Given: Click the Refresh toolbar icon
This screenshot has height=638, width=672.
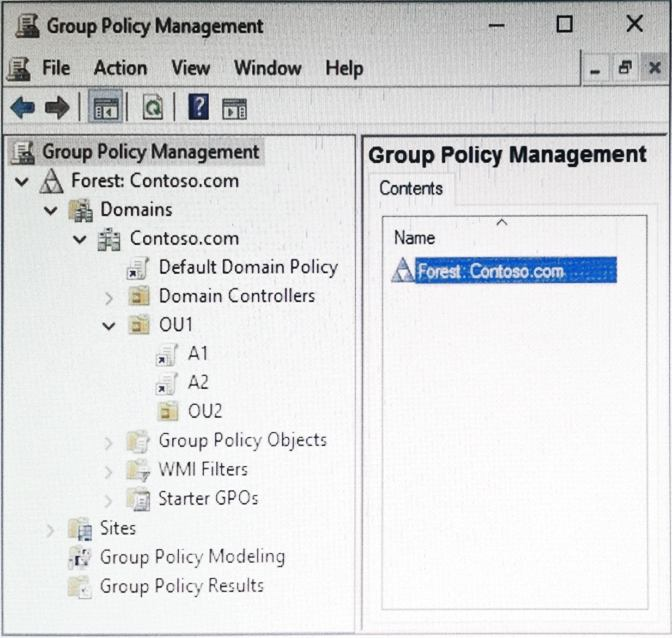Looking at the screenshot, I should [x=152, y=107].
